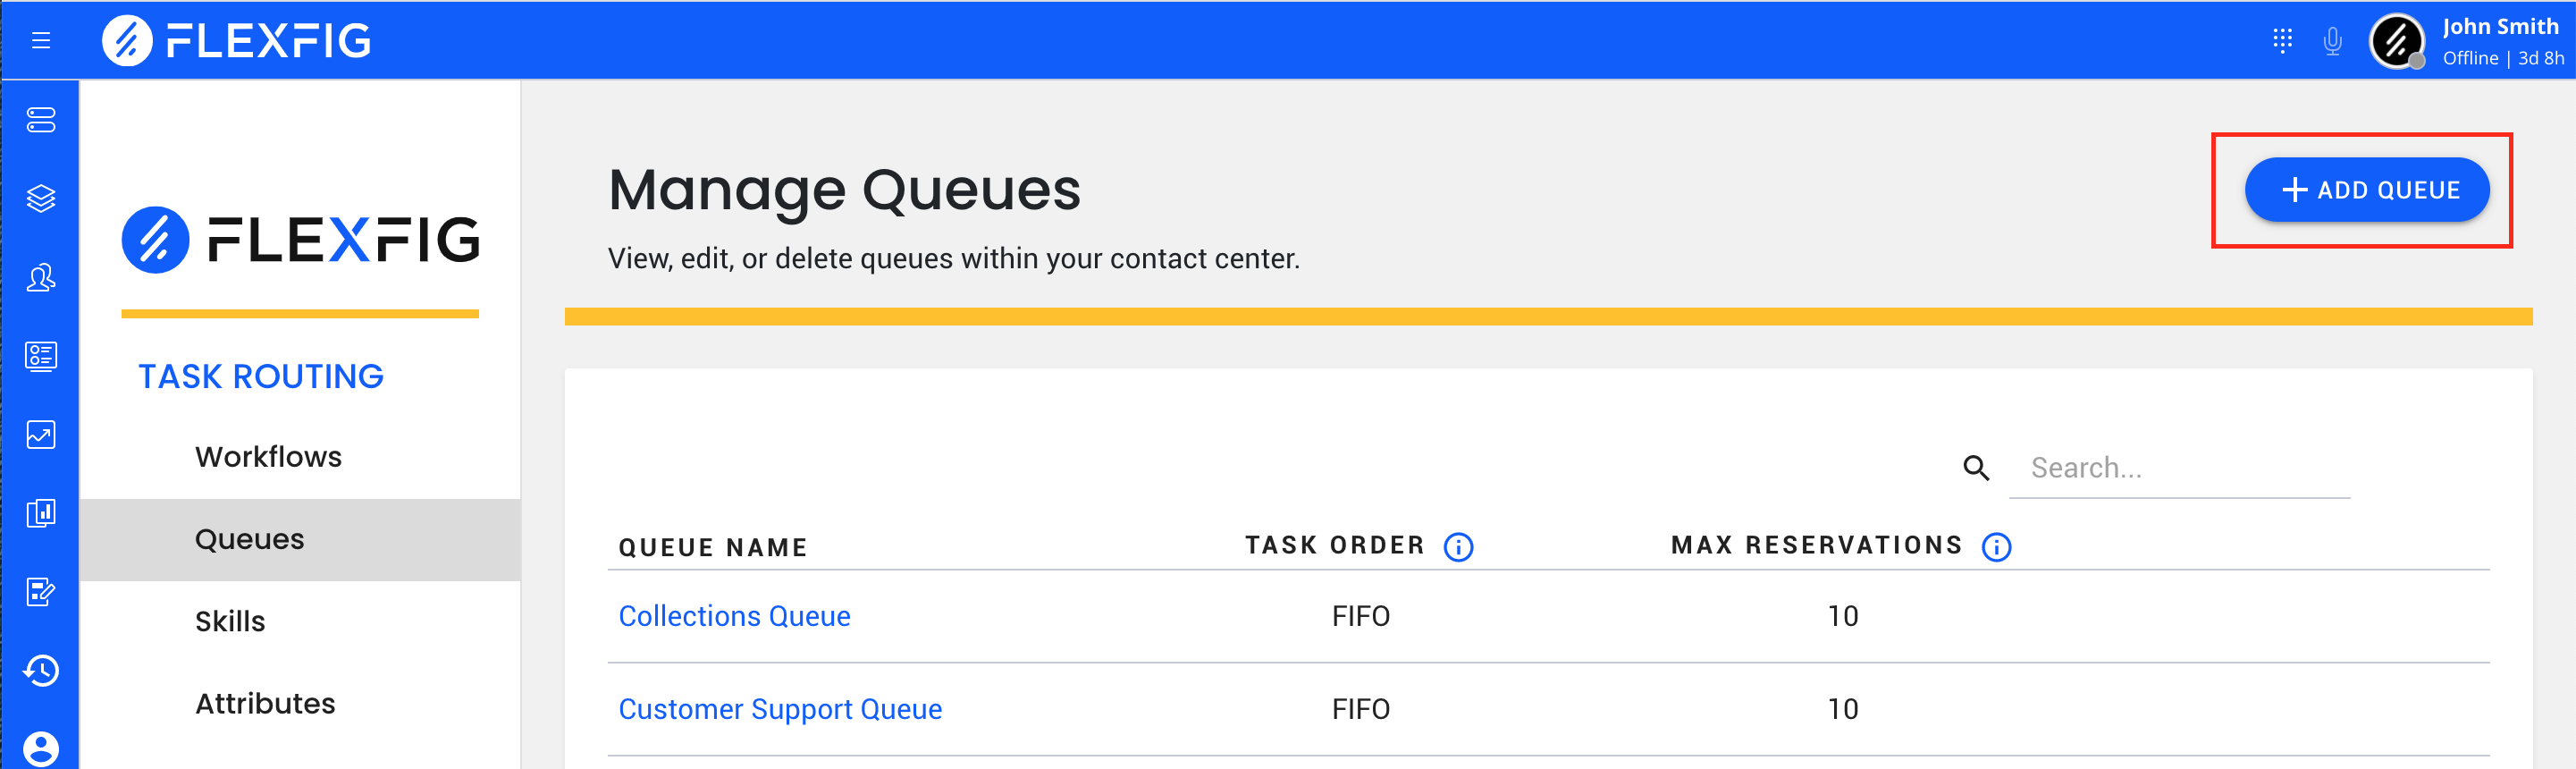
Task: Select the stacked layers sidebar icon
Action: (x=41, y=198)
